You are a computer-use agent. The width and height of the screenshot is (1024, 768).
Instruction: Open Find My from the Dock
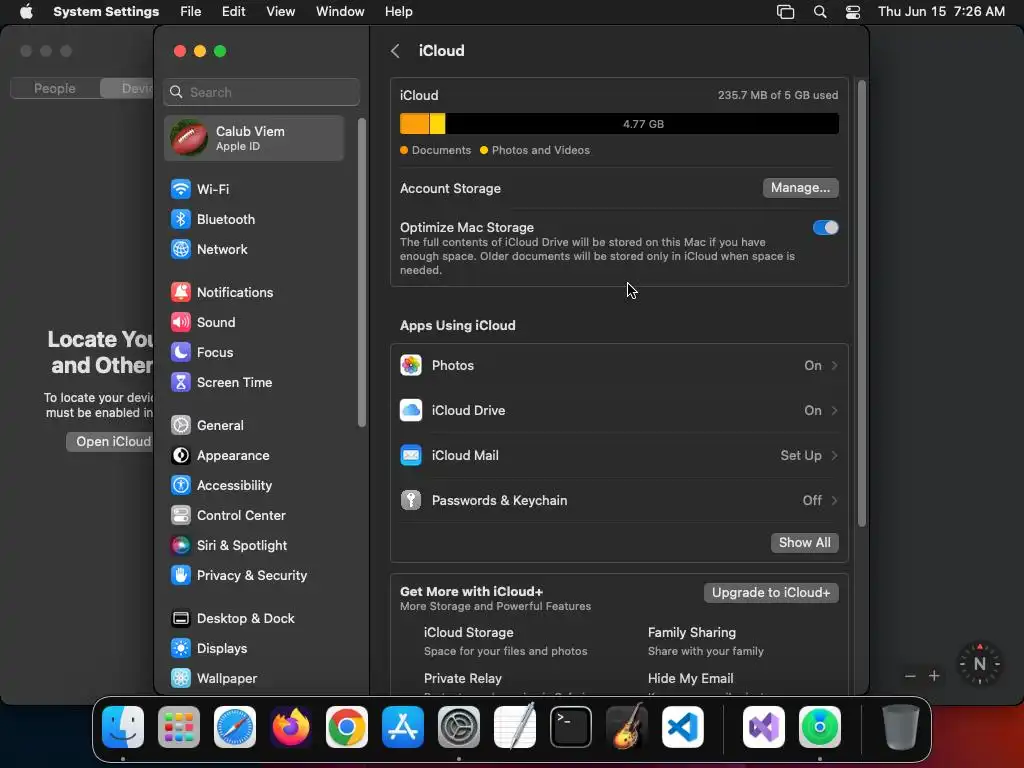820,727
